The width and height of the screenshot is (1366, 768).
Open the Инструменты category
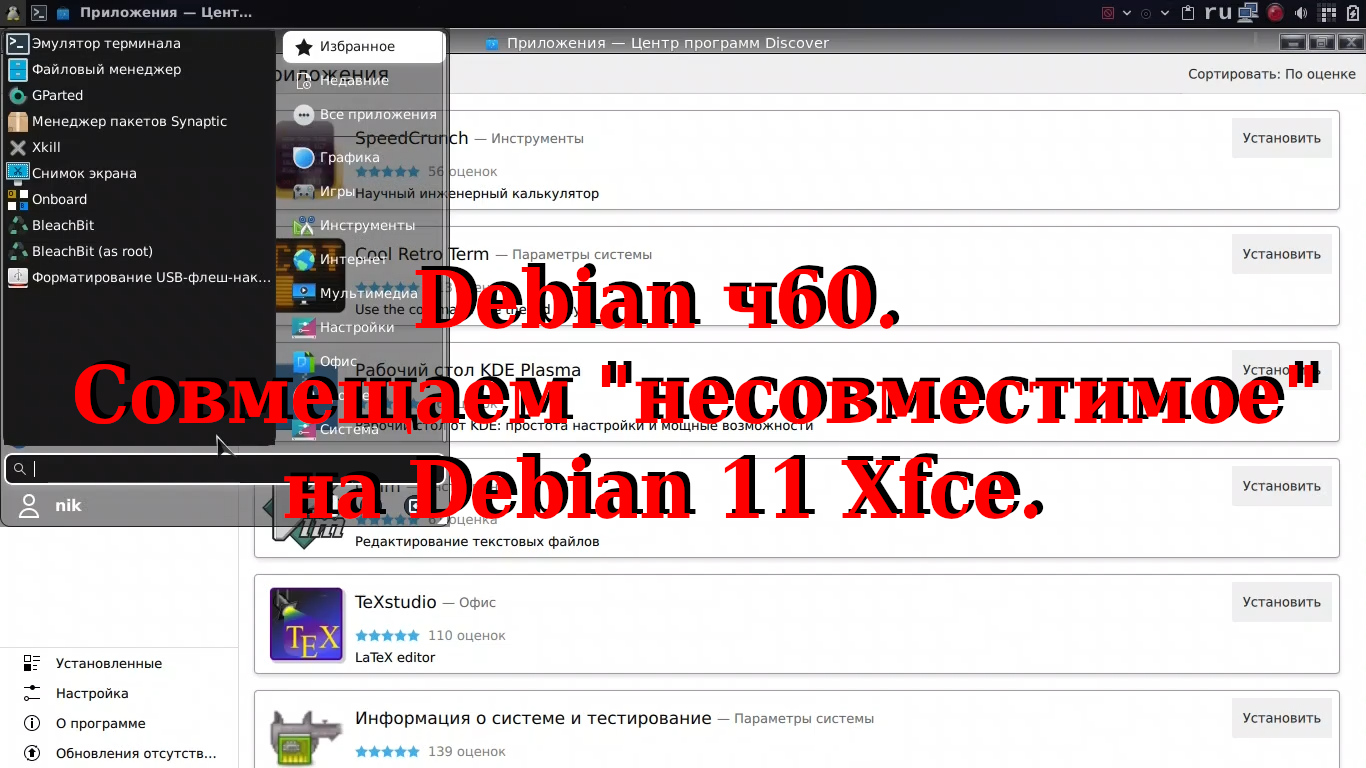pyautogui.click(x=363, y=225)
